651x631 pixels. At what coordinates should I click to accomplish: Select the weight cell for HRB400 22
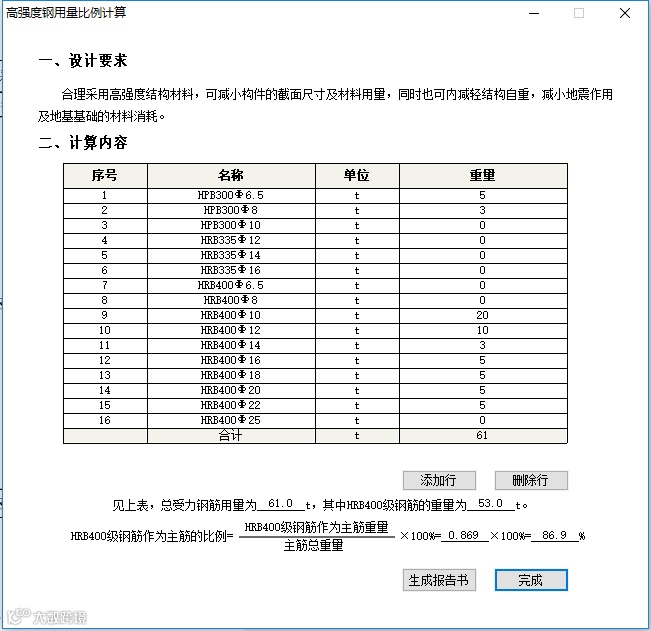(x=483, y=405)
